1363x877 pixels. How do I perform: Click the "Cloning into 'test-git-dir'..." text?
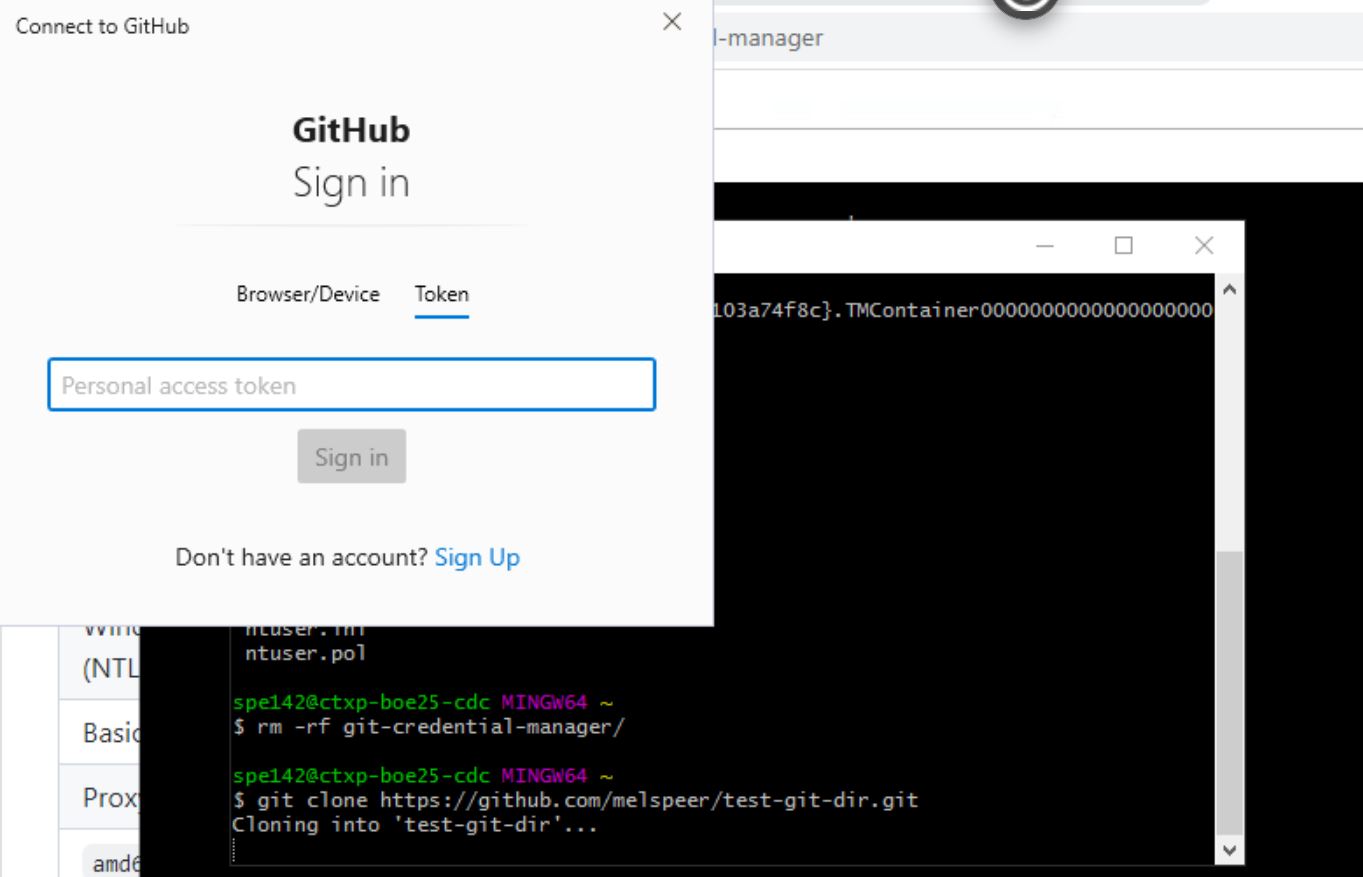[x=414, y=825]
